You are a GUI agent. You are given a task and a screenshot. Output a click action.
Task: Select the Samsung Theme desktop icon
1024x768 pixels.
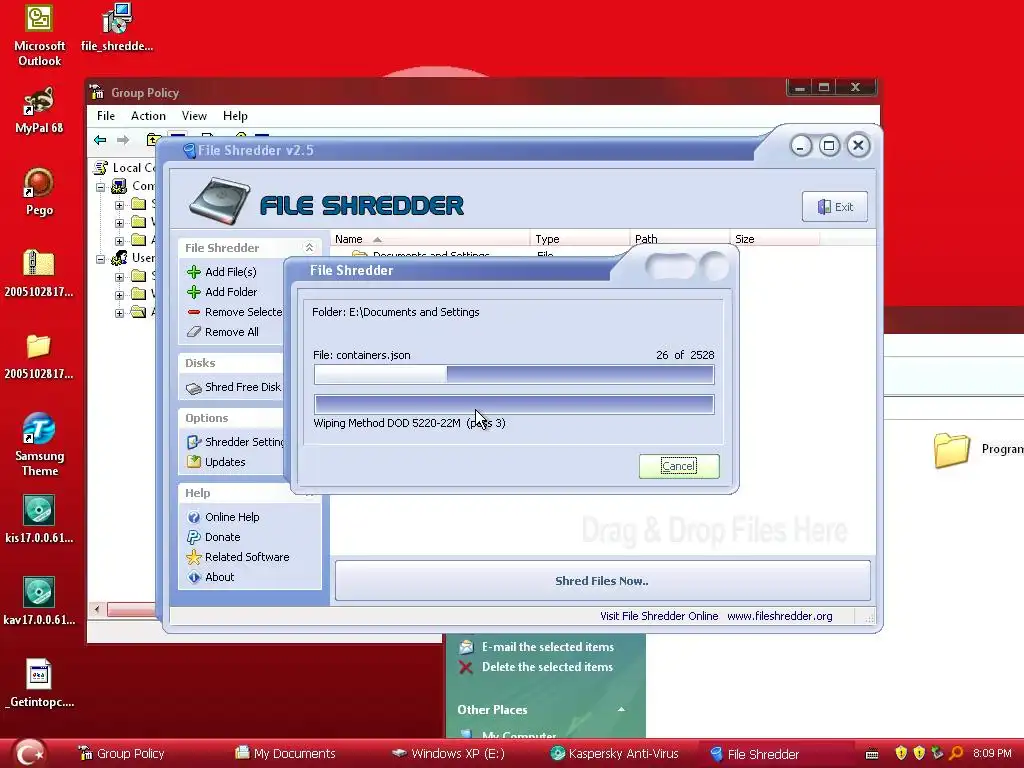click(x=39, y=445)
